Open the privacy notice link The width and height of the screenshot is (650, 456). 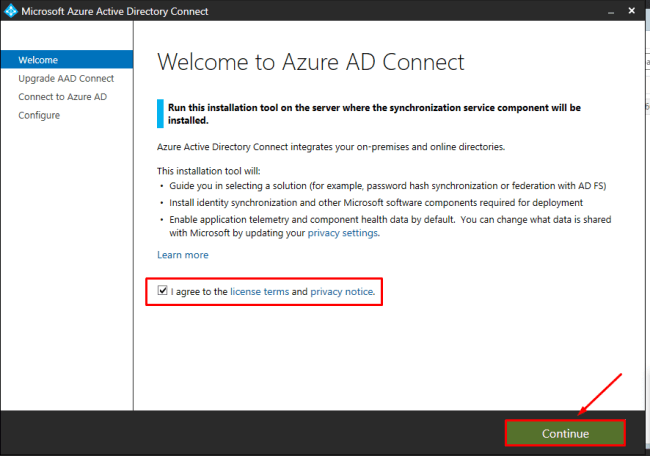(342, 292)
